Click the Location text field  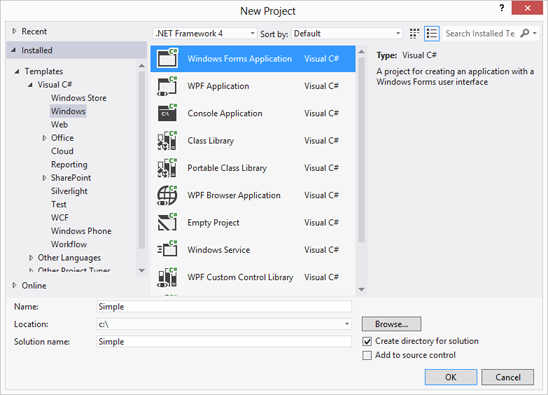pos(219,324)
